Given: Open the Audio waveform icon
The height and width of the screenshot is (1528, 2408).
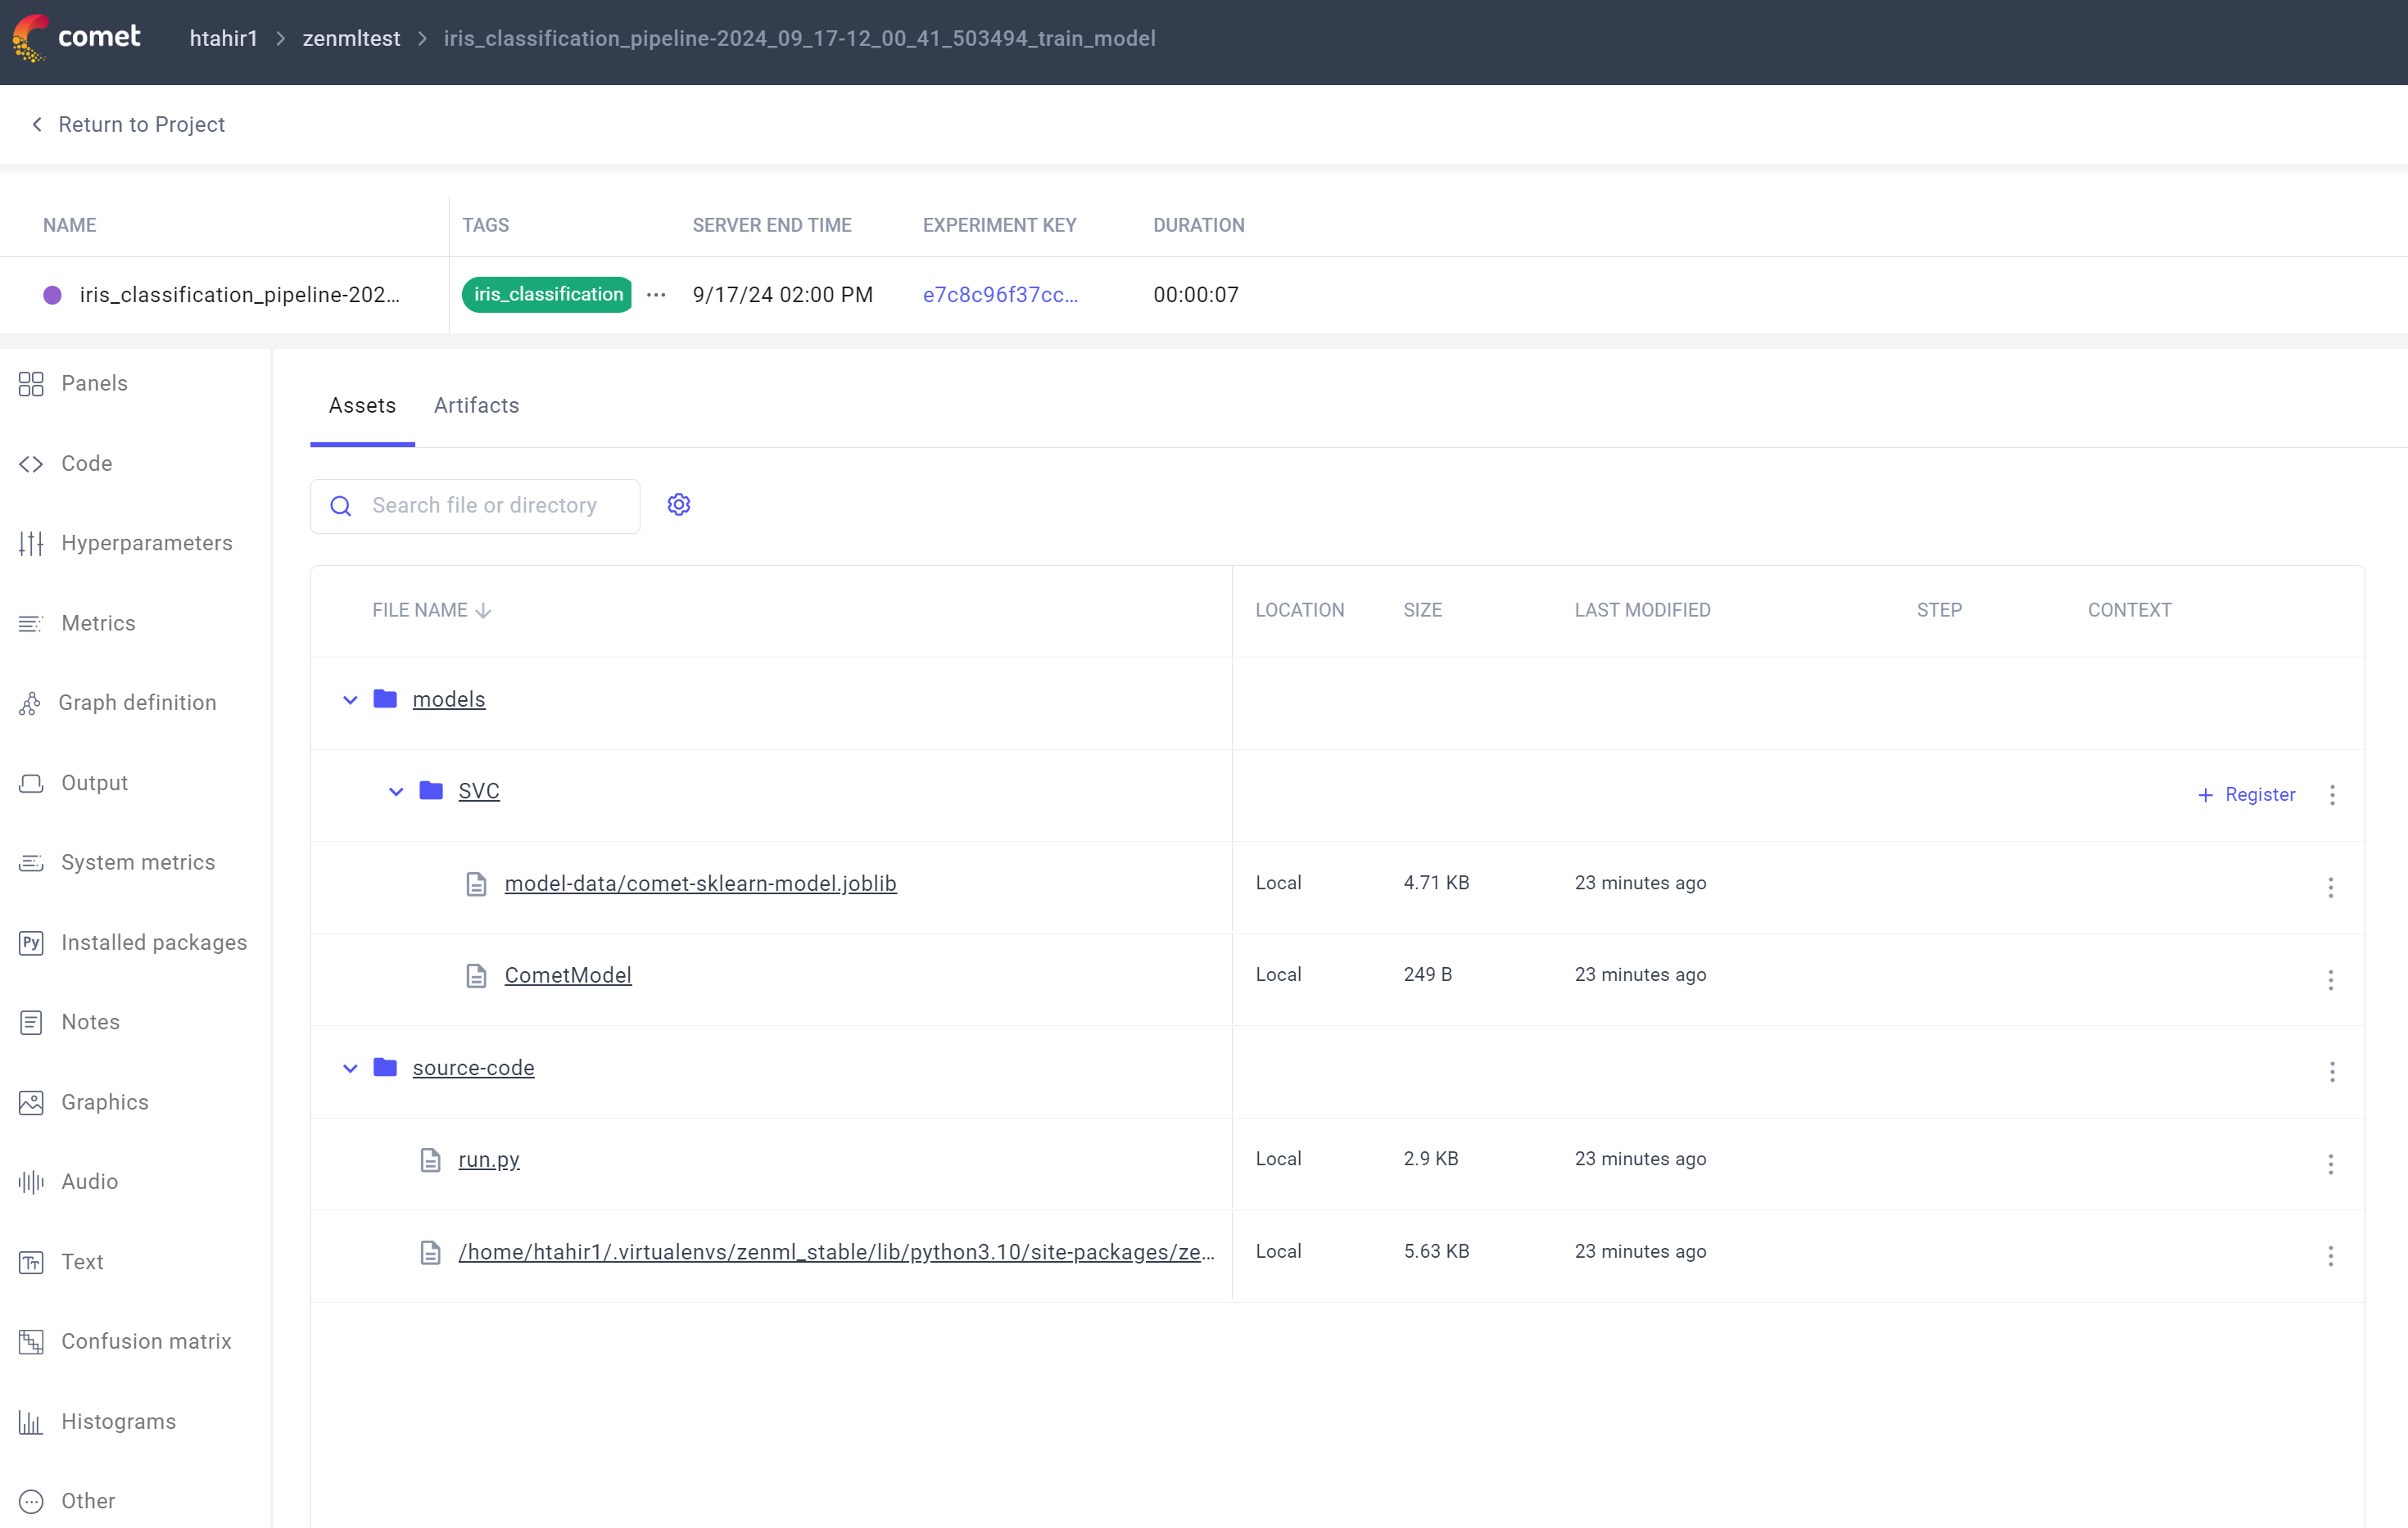Looking at the screenshot, I should pos(31,1182).
